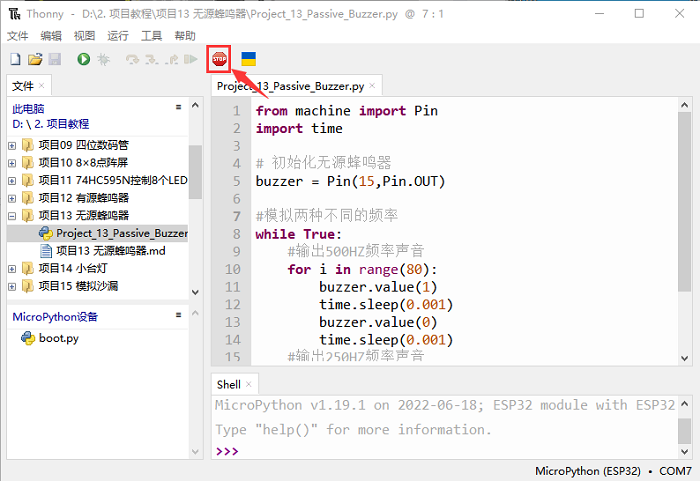700x481 pixels.
Task: Expand the 项目09 四位数码管 folder
Action: click(12, 145)
